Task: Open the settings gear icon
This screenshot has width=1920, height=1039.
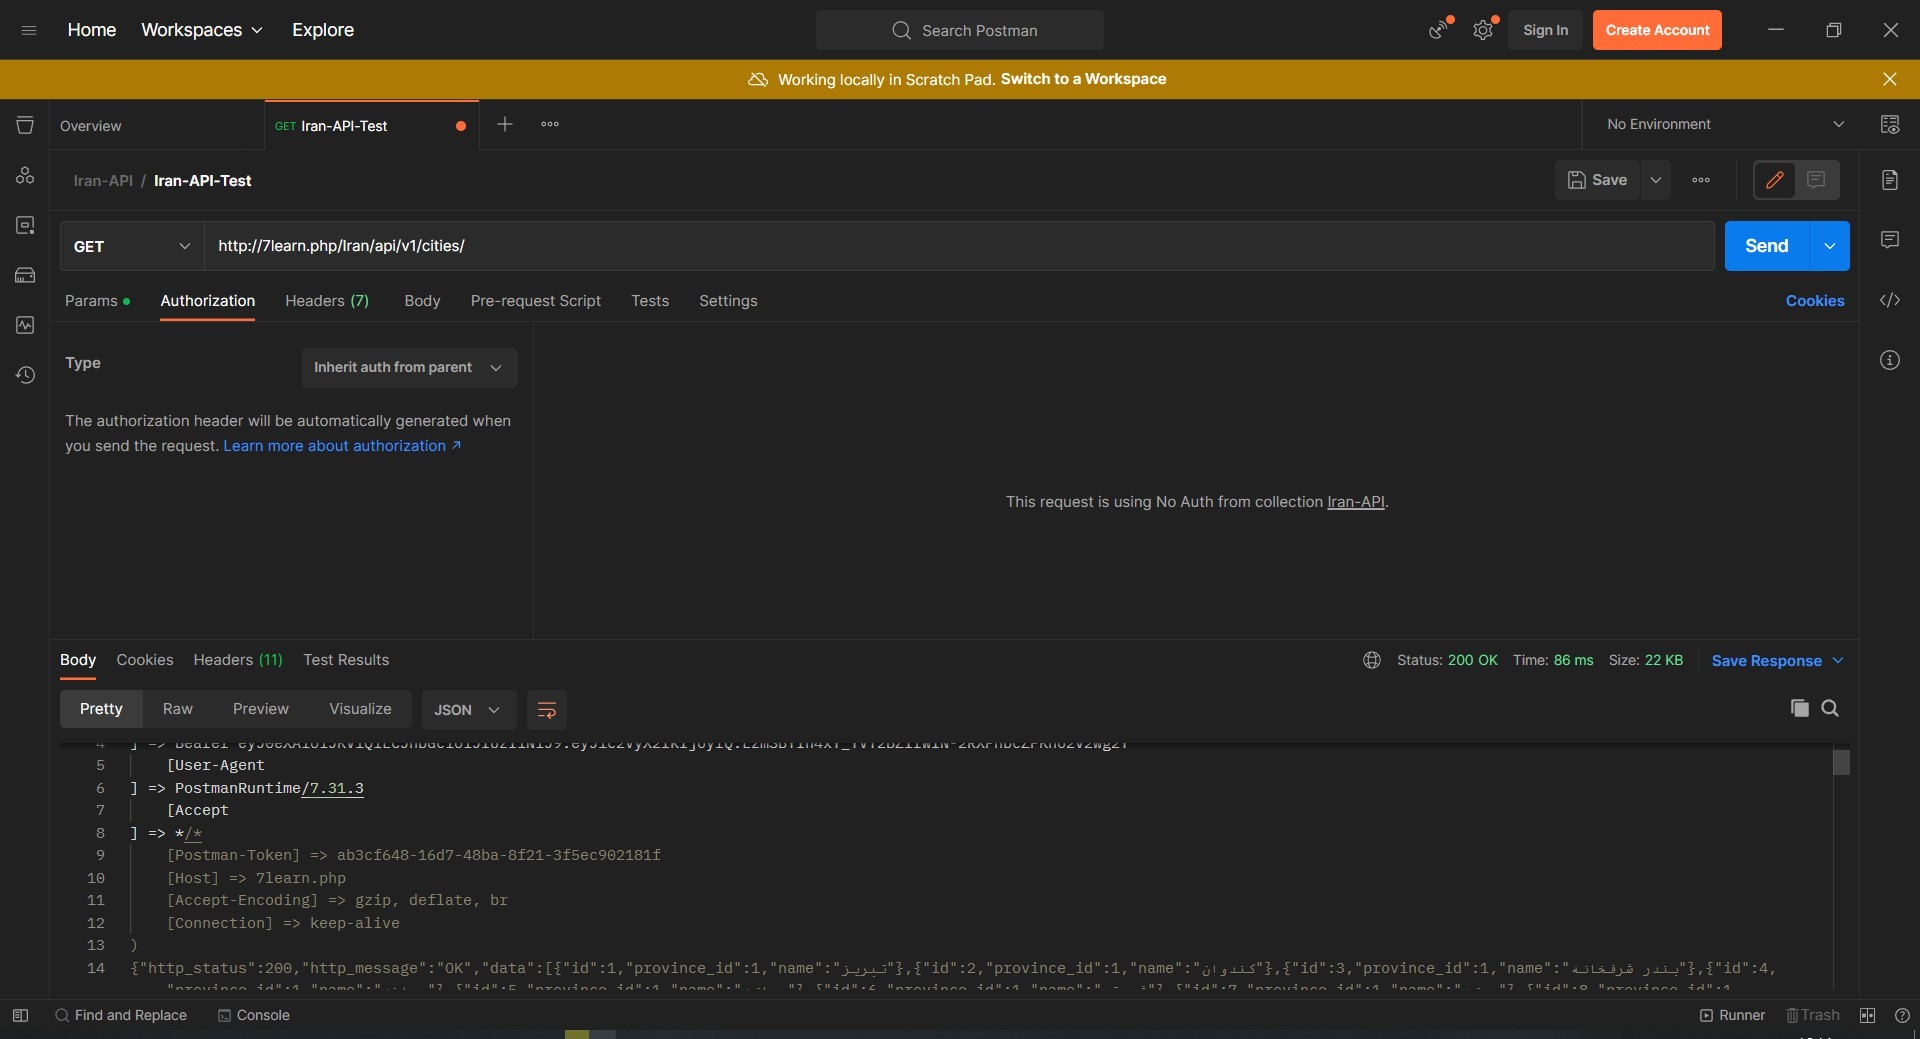Action: click(x=1483, y=30)
